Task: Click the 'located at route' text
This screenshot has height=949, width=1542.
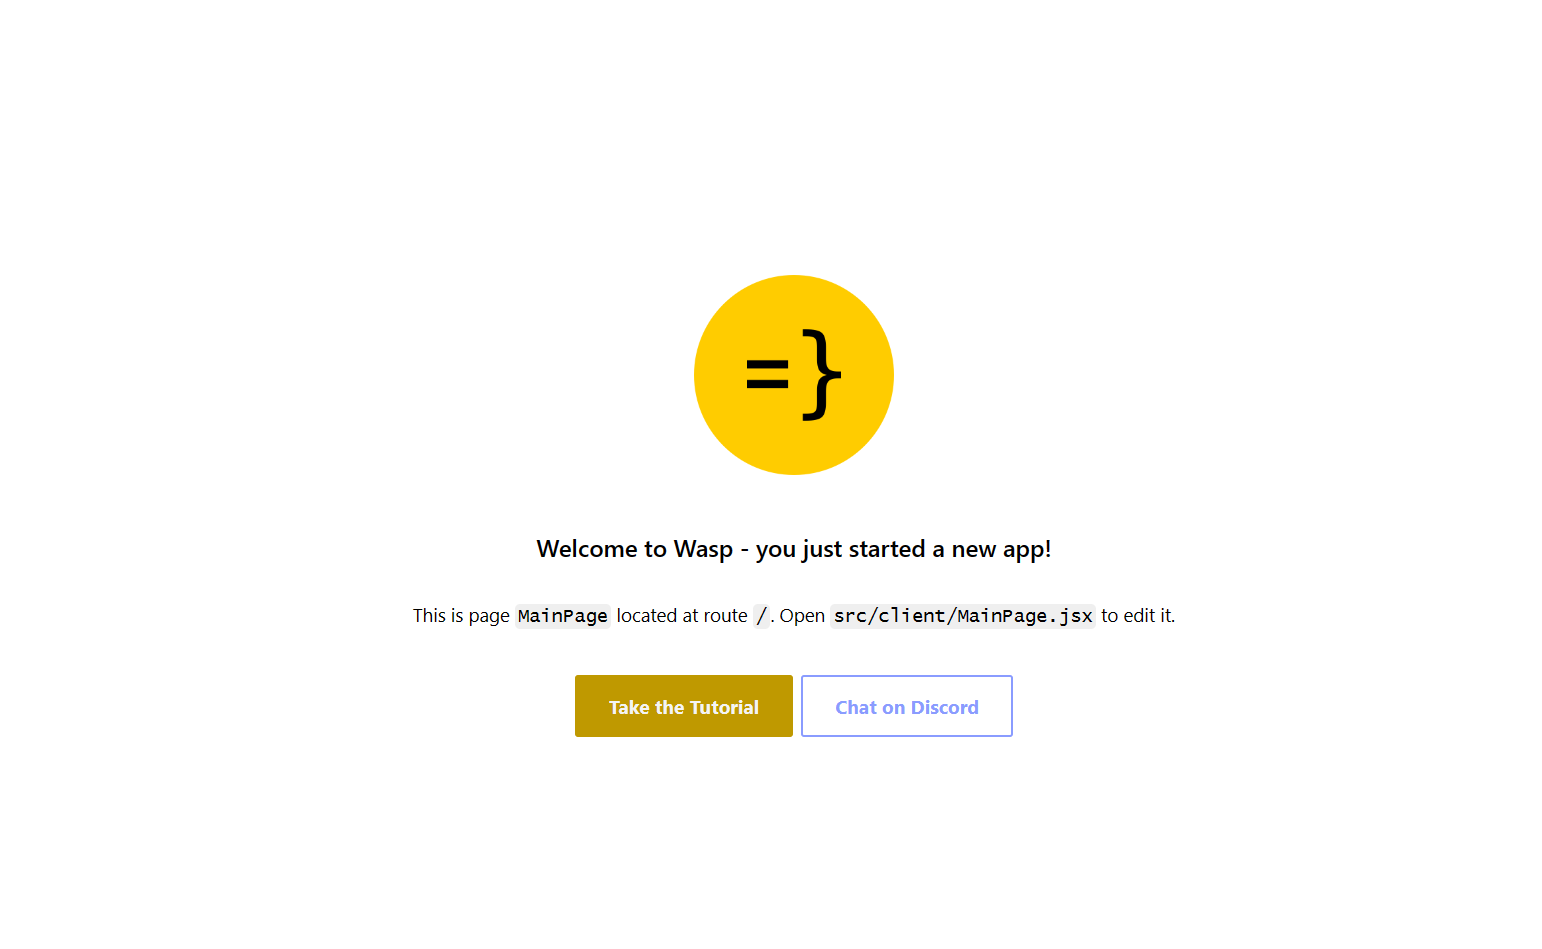Action: [682, 616]
